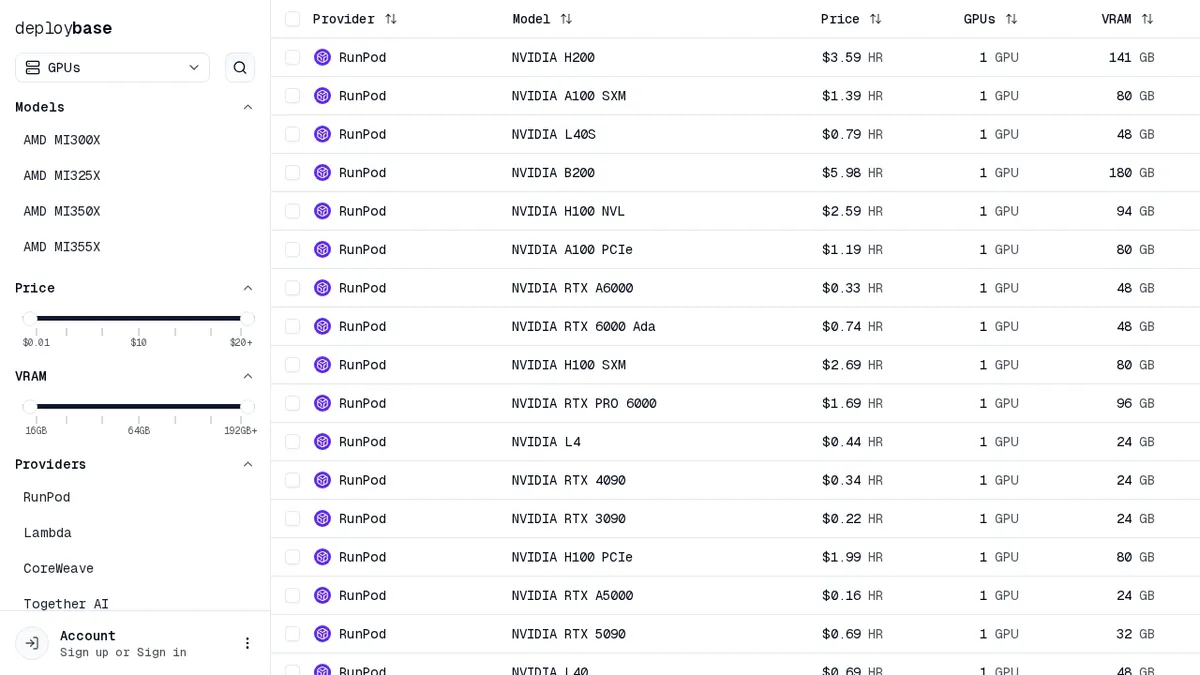Click the deploybase logo
Image resolution: width=1200 pixels, height=675 pixels.
pos(63,28)
